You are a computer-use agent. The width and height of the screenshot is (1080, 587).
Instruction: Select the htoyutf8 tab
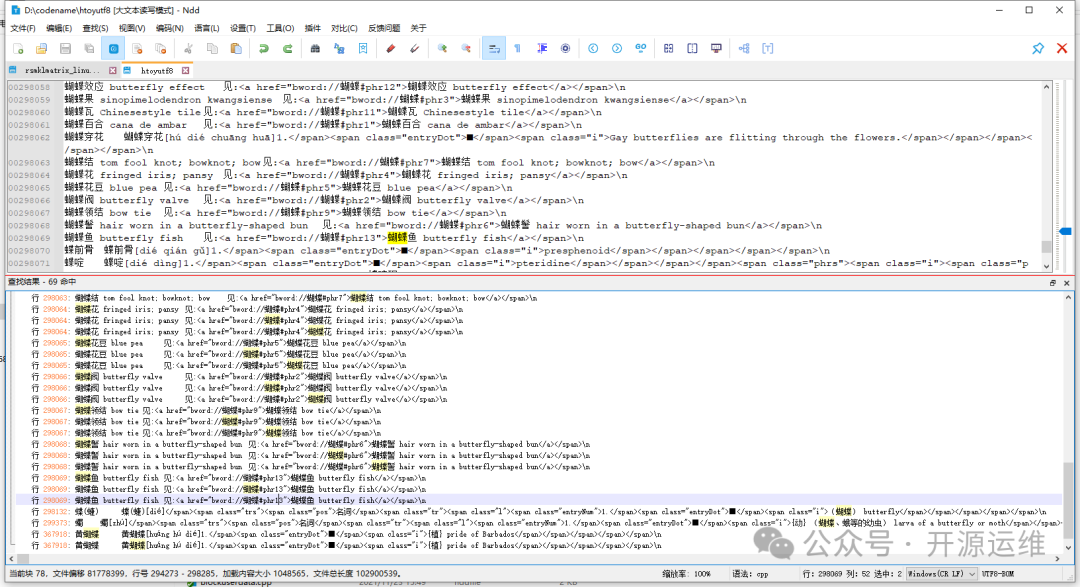click(x=156, y=71)
